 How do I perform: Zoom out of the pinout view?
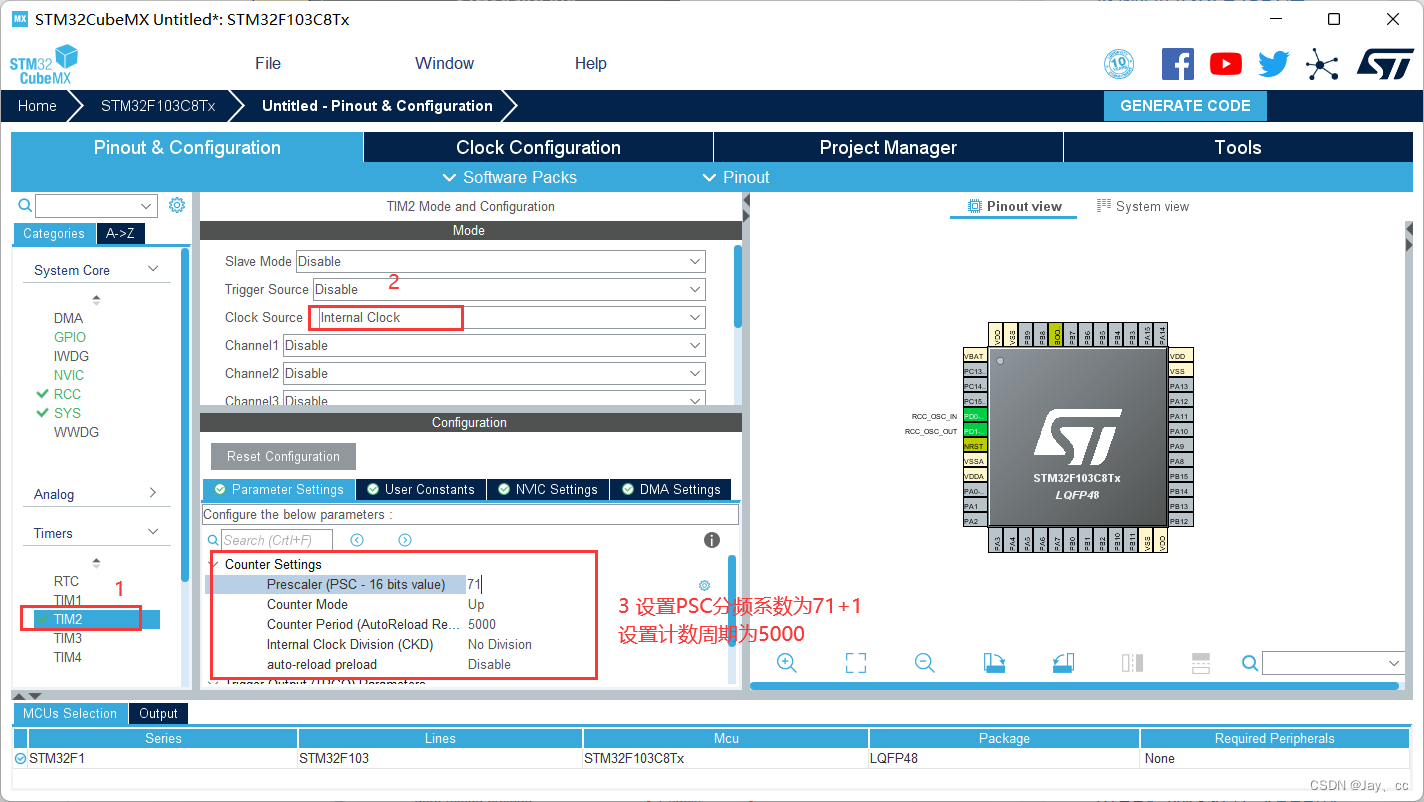coord(925,663)
